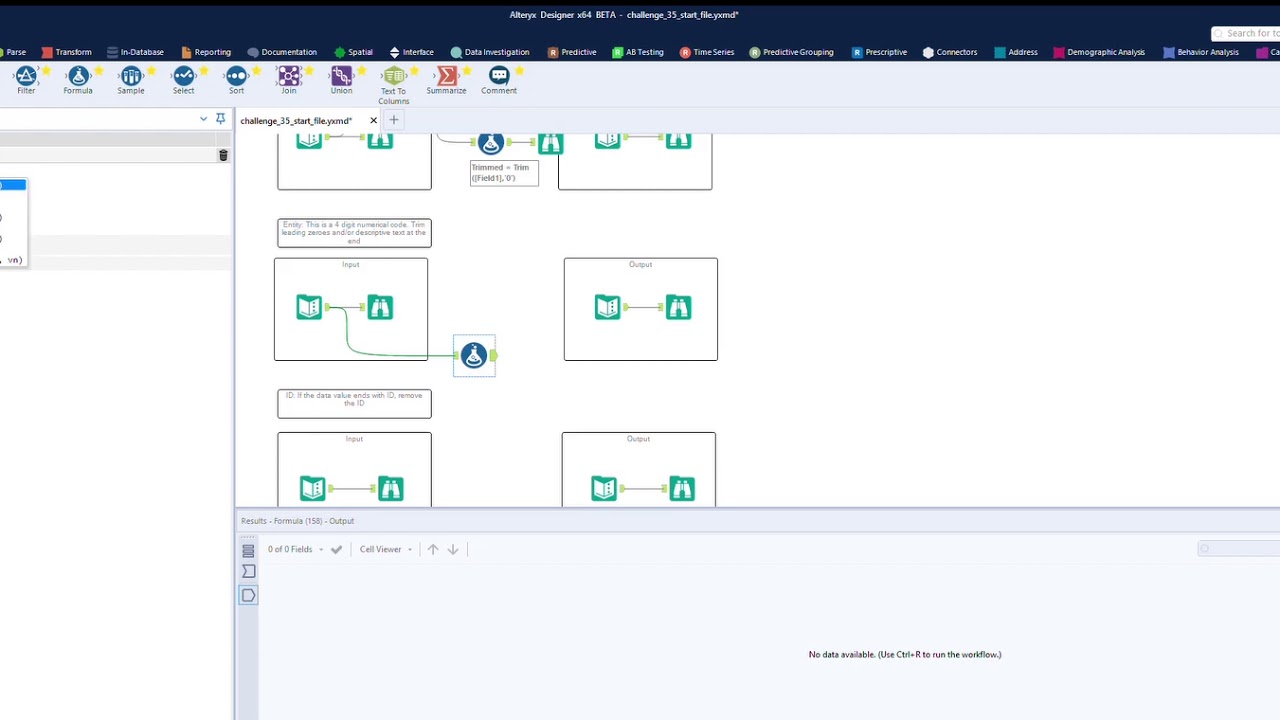Viewport: 1280px width, 720px height.
Task: Switch to the Reporting tool category
Action: tap(206, 52)
